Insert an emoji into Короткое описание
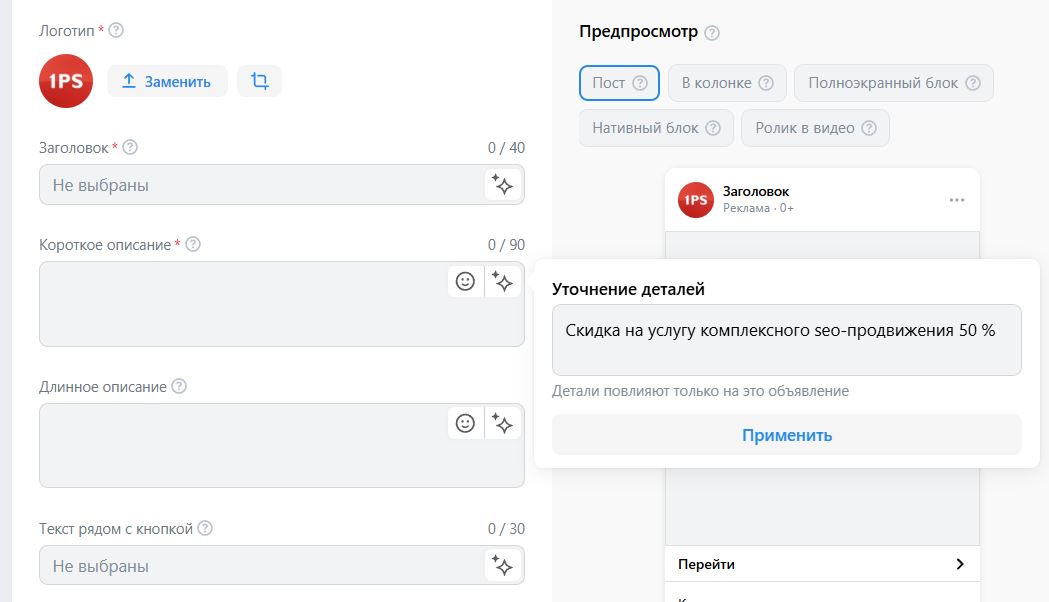Viewport: 1049px width, 602px height. [x=464, y=281]
